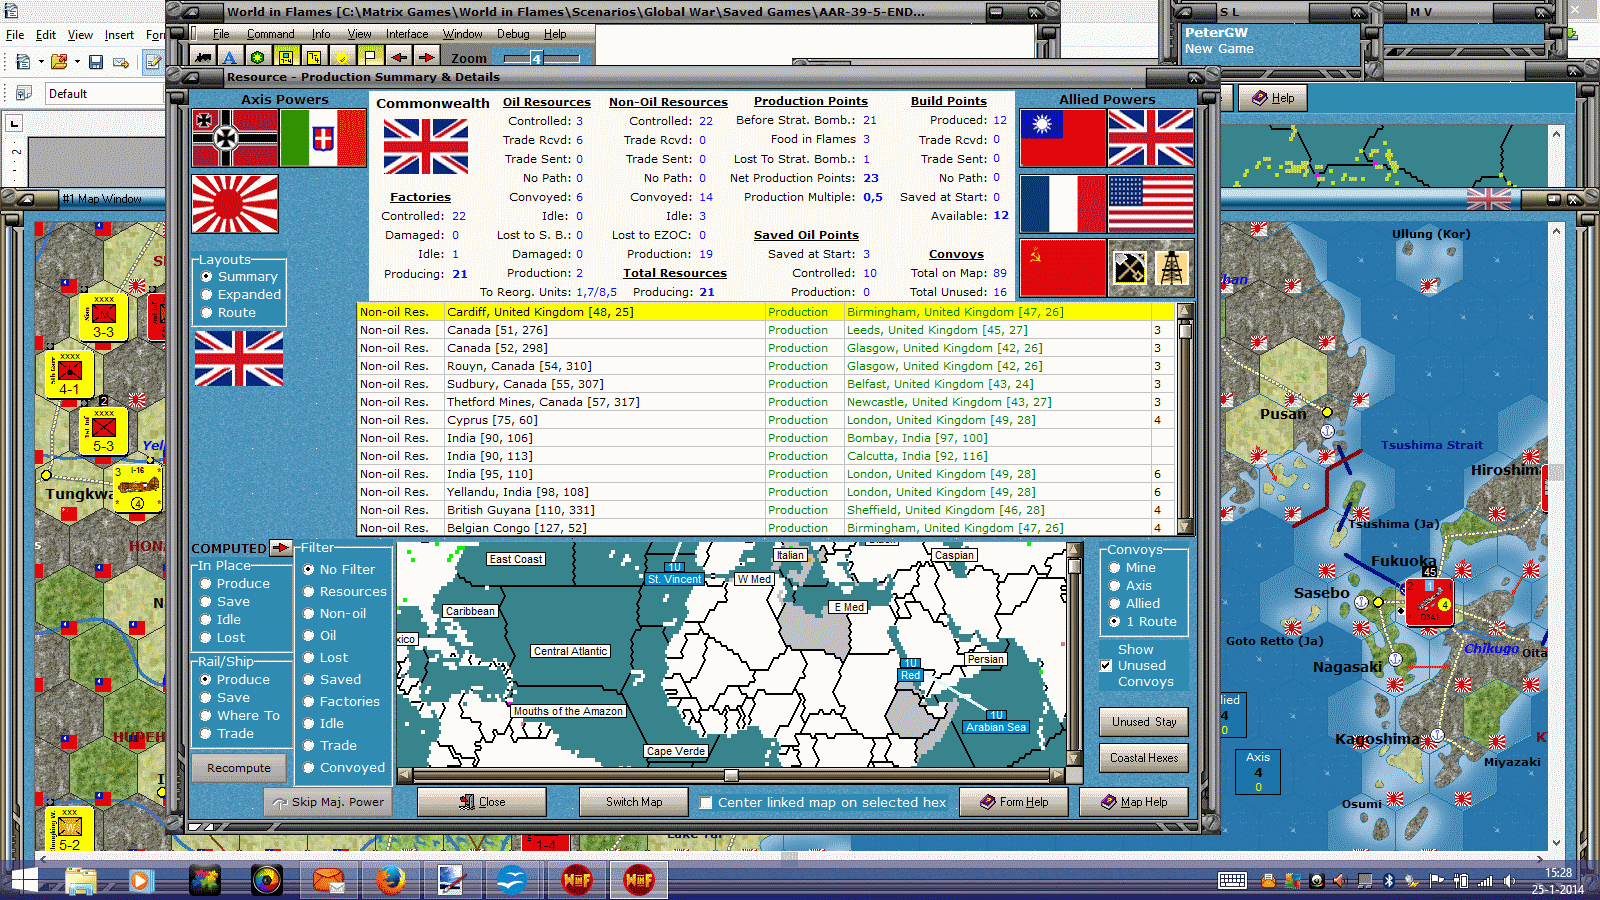Click Arabian Sea label on the minimap
1600x900 pixels.
pyautogui.click(x=995, y=727)
